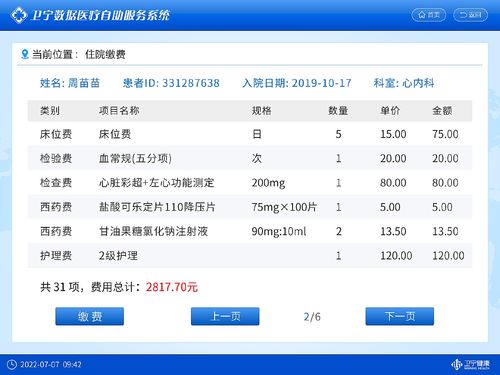Select the date-time 2022-07-07 09:42
This screenshot has width=500, height=375.
[51, 364]
